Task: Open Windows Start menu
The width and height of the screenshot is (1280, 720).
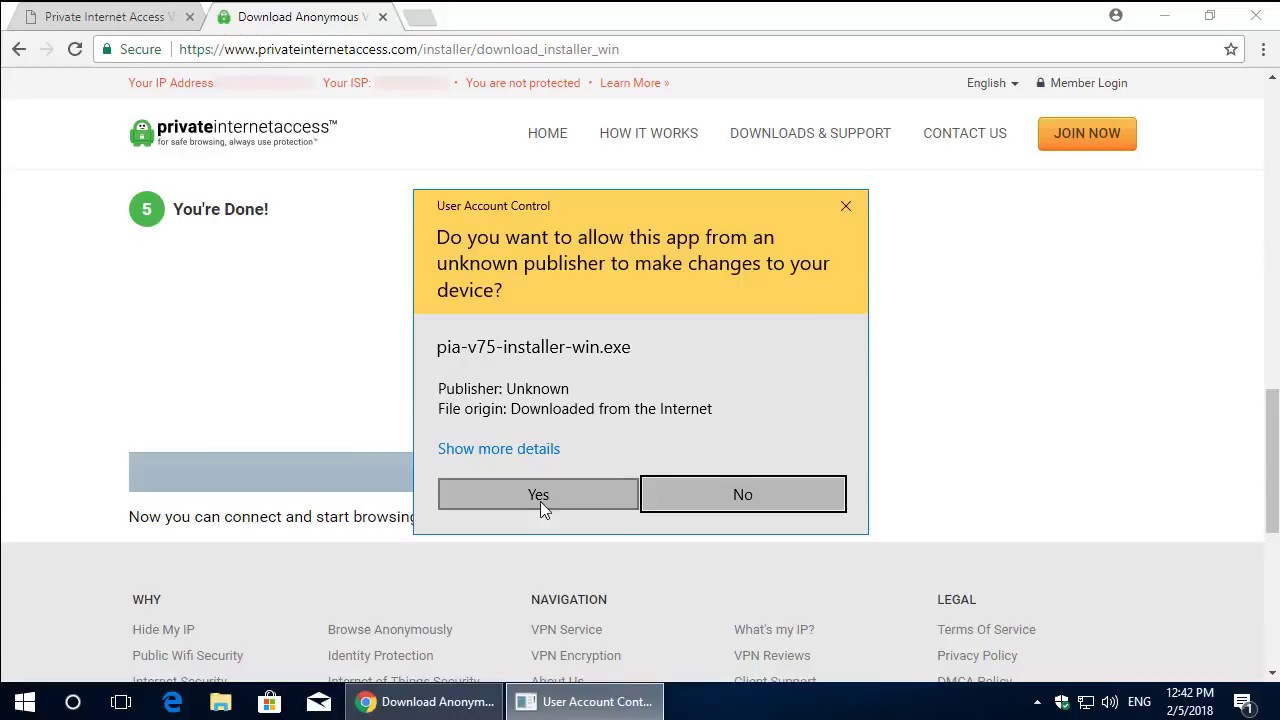Action: point(24,702)
